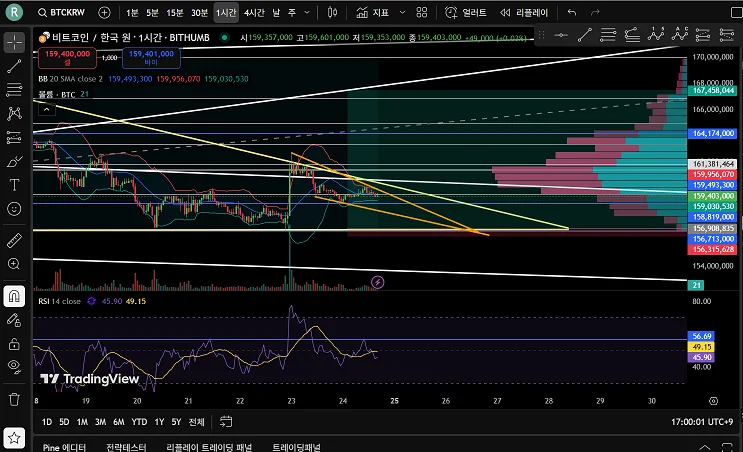Open the emoji icons tool

click(14, 208)
